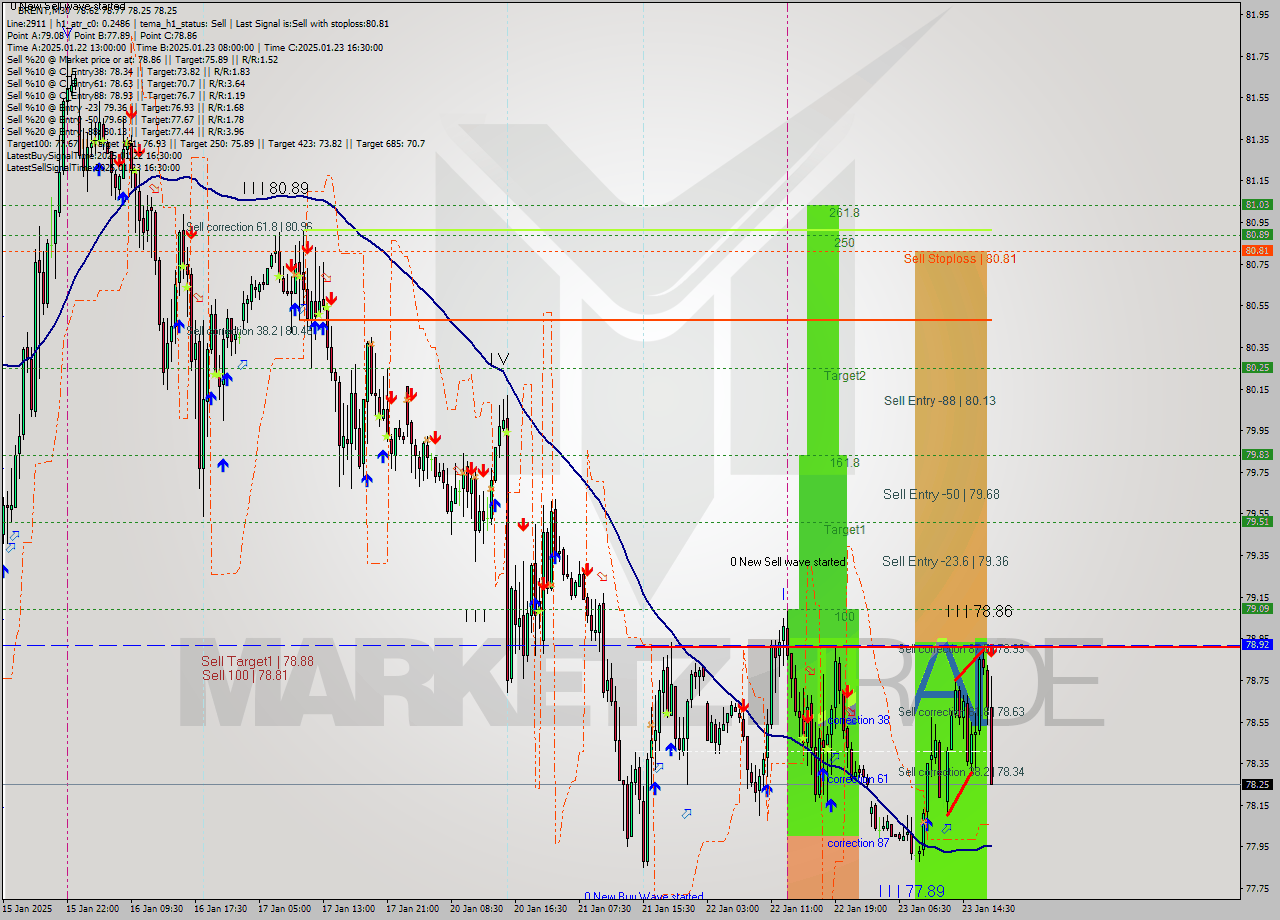Click the 77.75 price axis label
This screenshot has height=920, width=1280.
tap(1257, 888)
